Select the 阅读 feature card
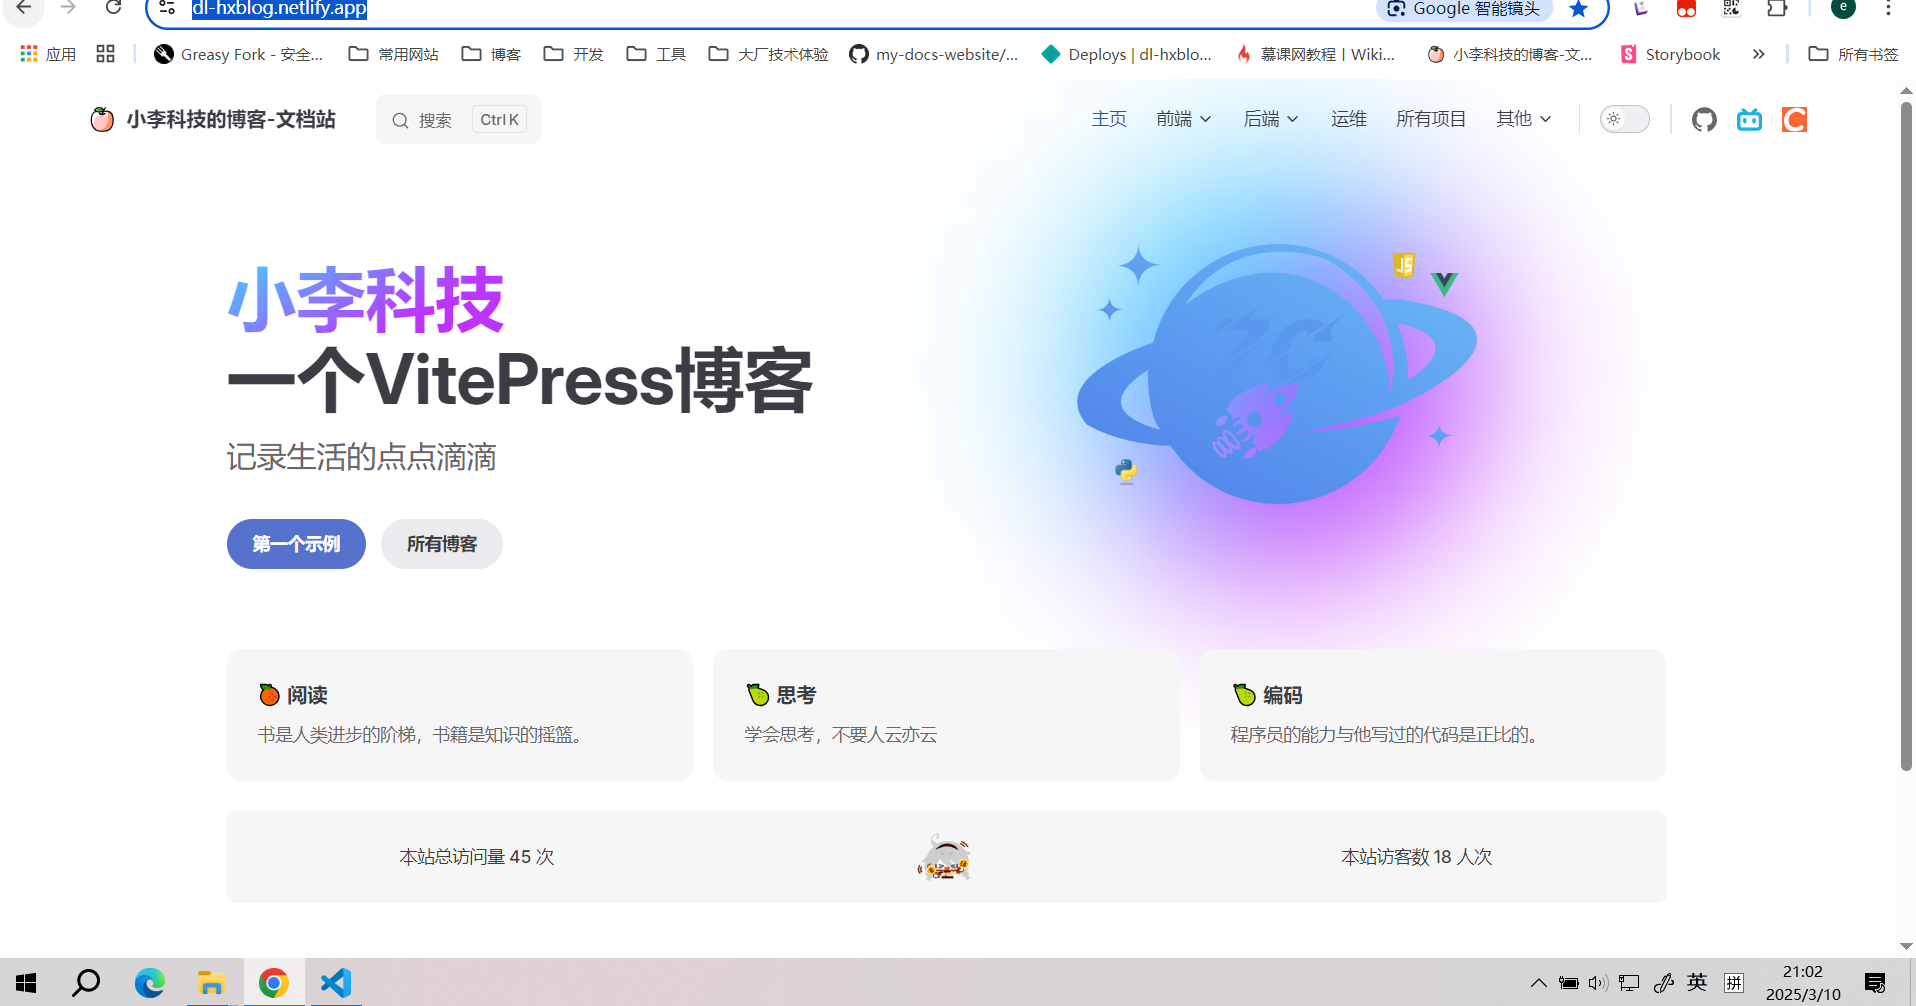This screenshot has height=1006, width=1916. tap(460, 715)
